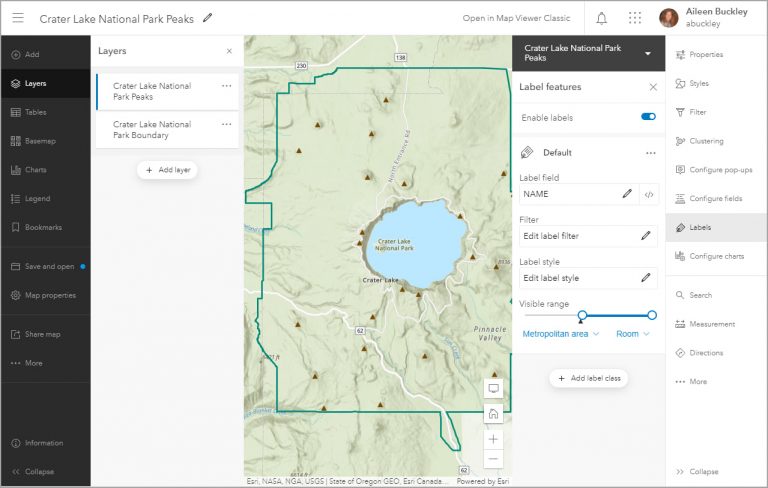The image size is (768, 488).
Task: Select Configure pop-ups in right toolbar
Action: point(718,170)
